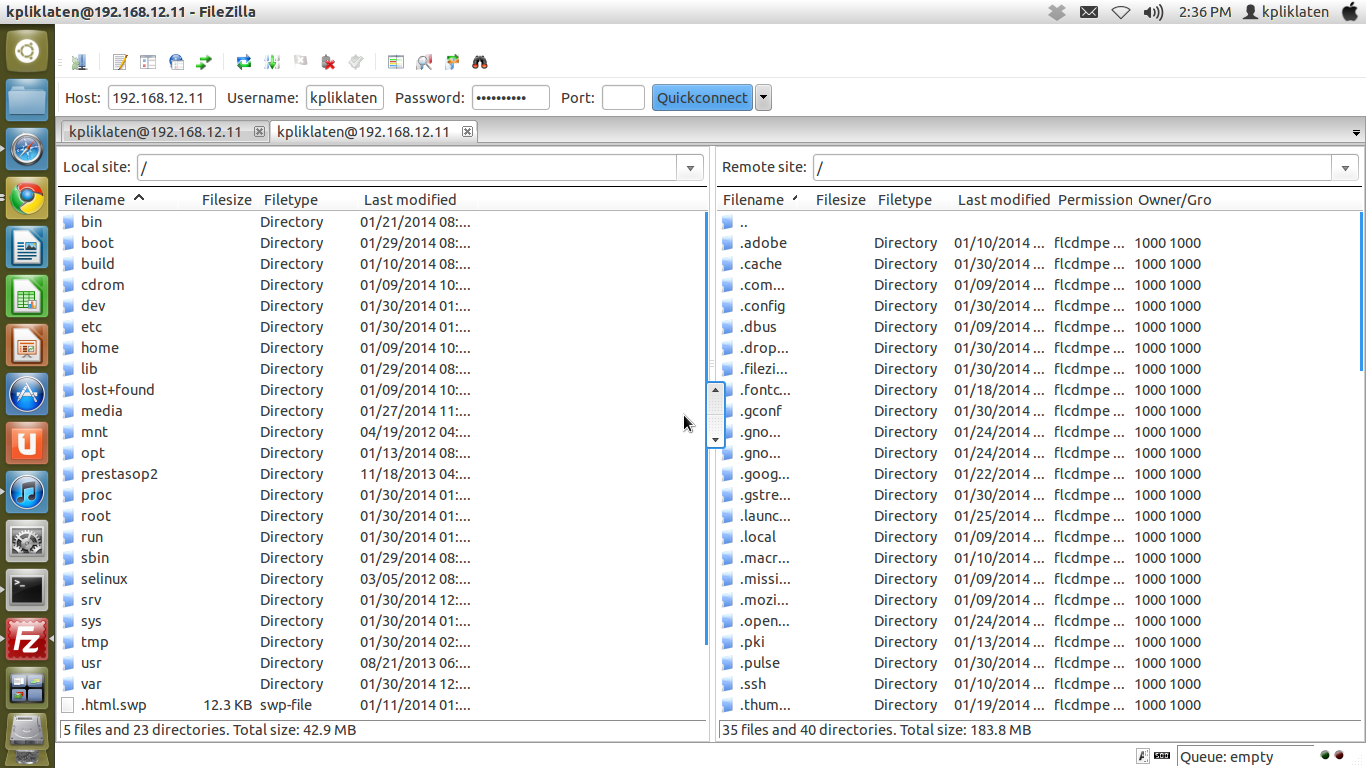This screenshot has width=1366, height=768.
Task: Open Chrome browser from the launcher
Action: point(27,198)
